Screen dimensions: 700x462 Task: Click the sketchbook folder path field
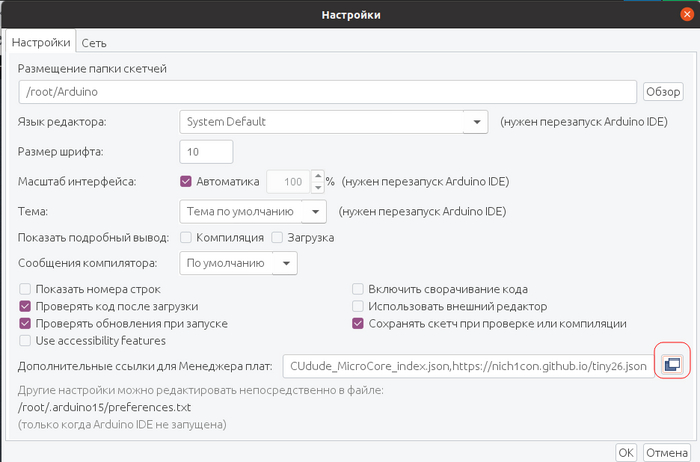coord(327,92)
